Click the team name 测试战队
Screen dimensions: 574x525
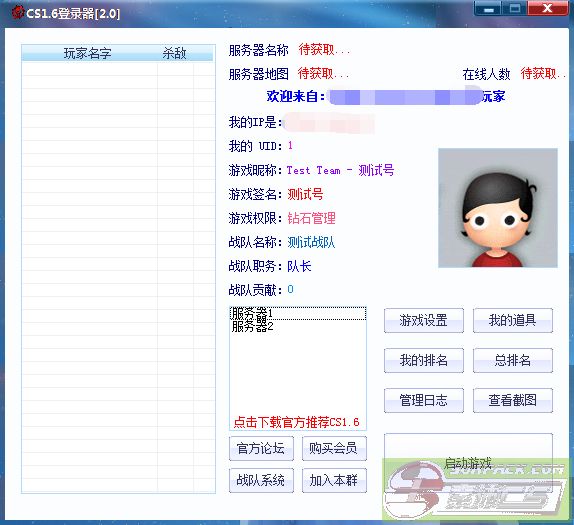point(311,242)
